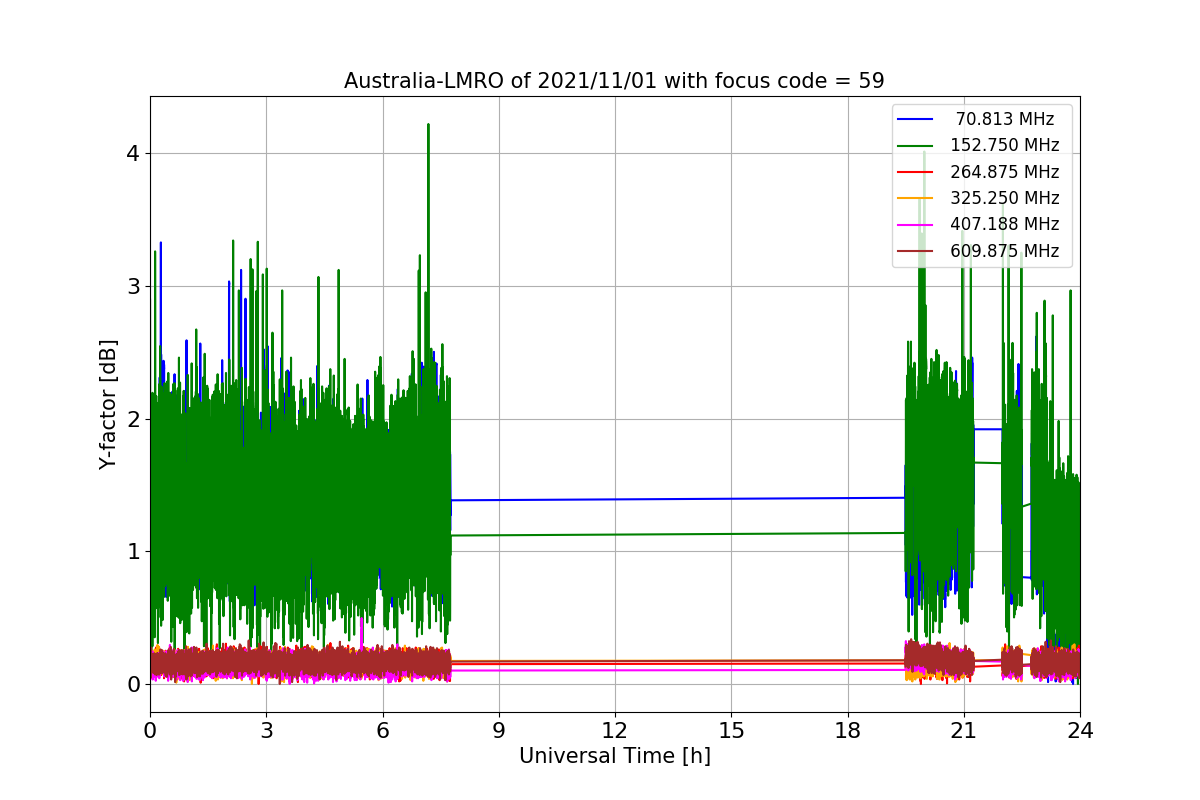Screen dimensions: 1200x800
Task: Click the magenta line swatch in the legend
Action: pos(916,225)
